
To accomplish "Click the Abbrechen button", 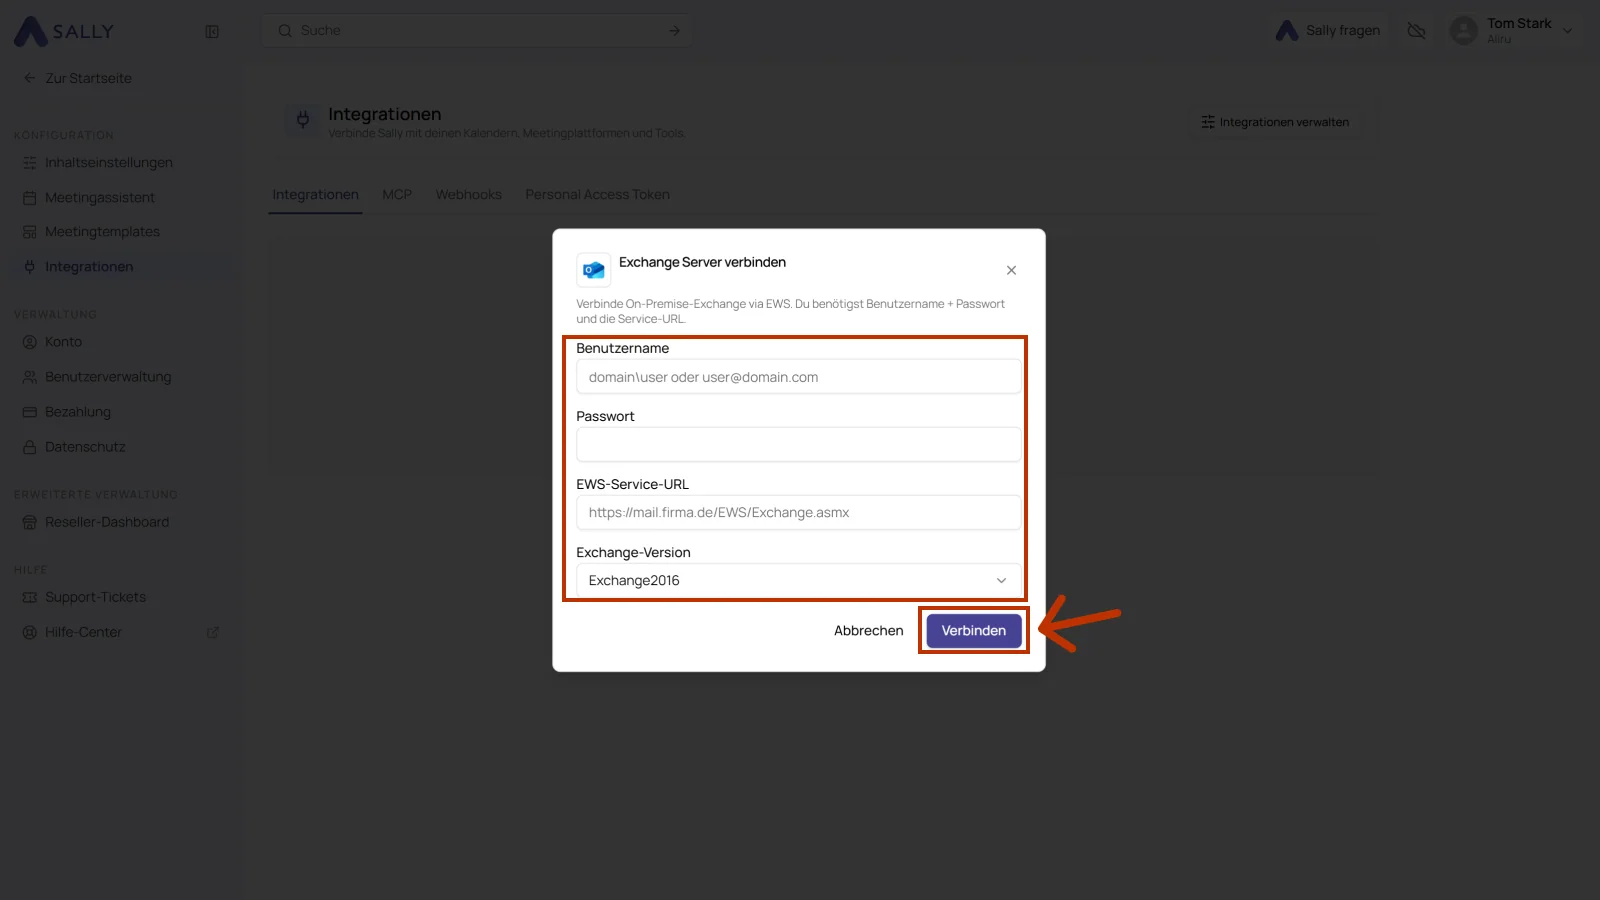I will 869,630.
